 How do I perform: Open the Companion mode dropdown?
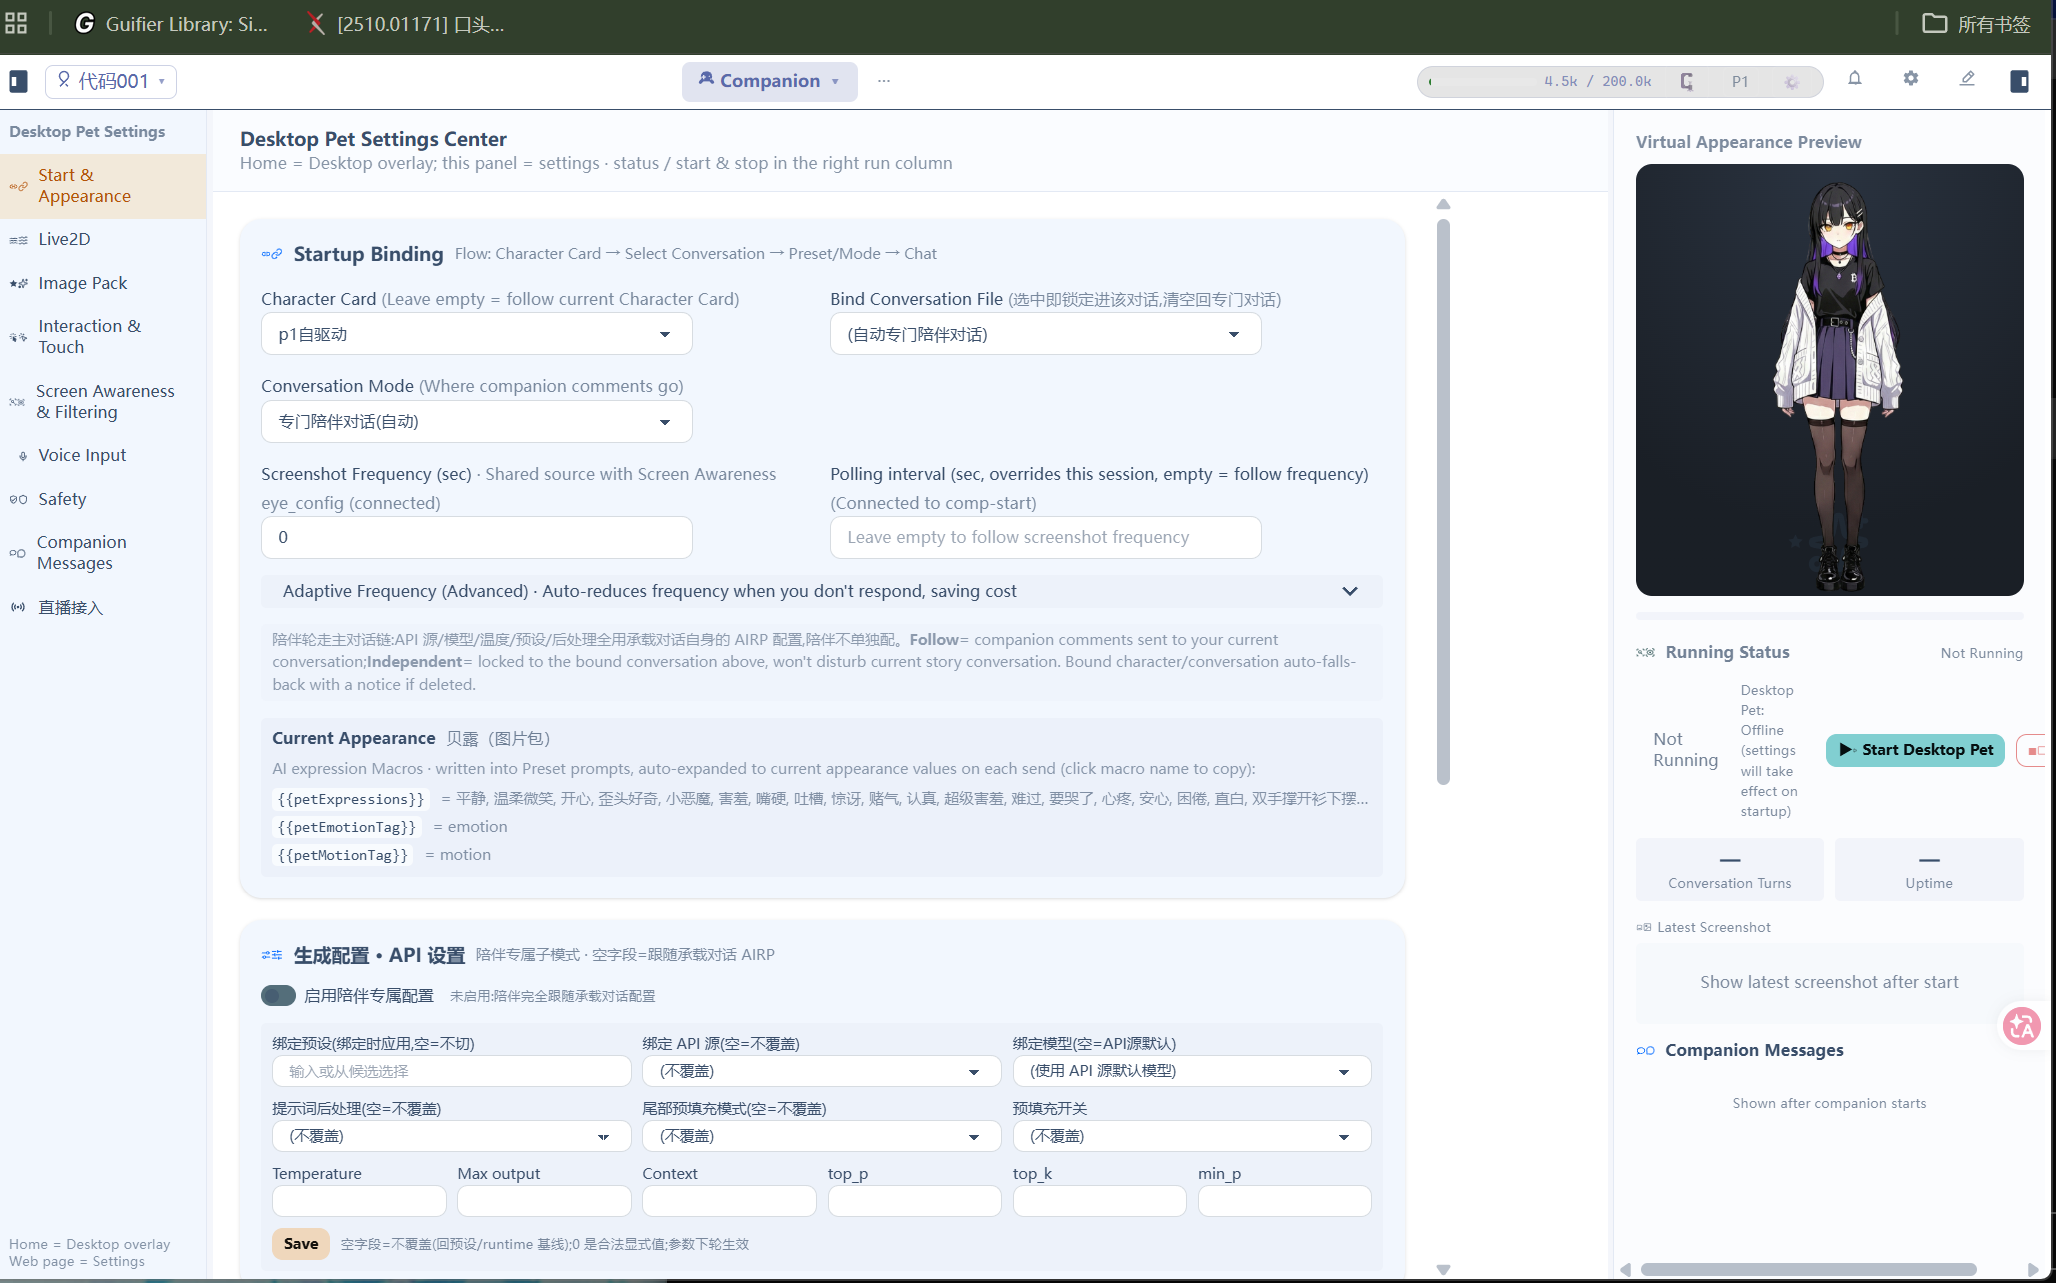(769, 81)
